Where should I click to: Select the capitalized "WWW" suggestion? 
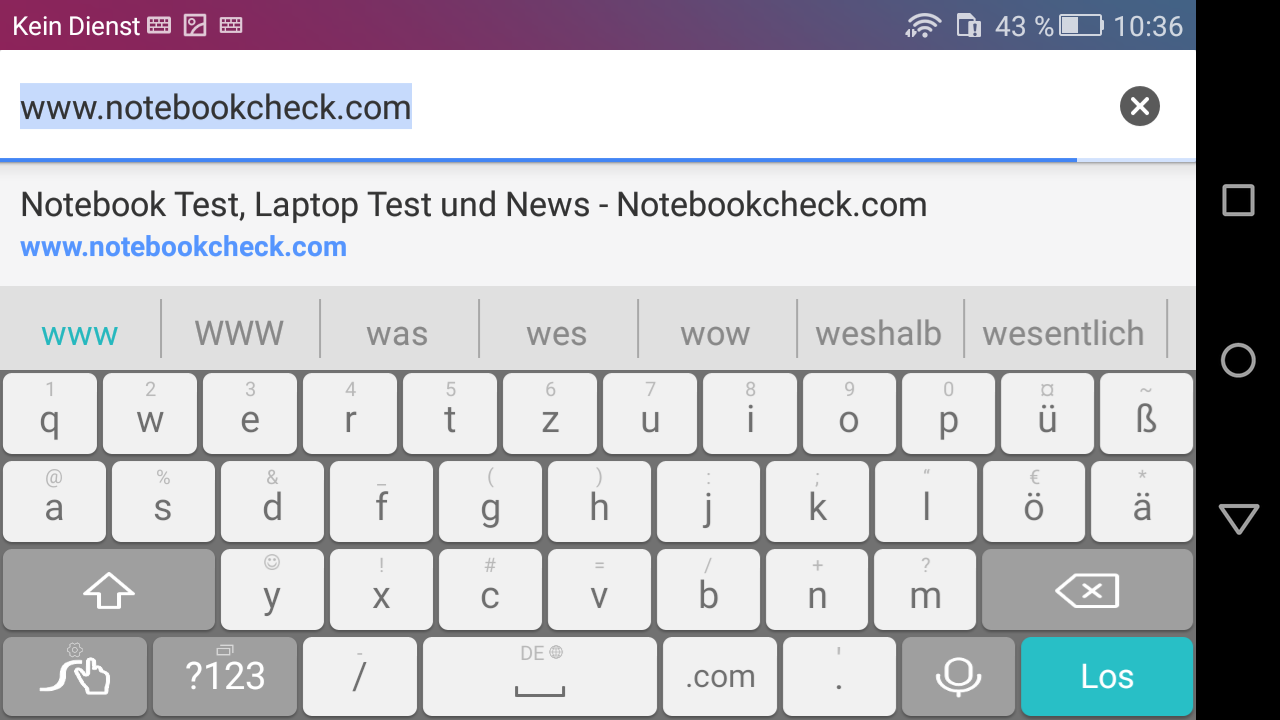click(239, 333)
